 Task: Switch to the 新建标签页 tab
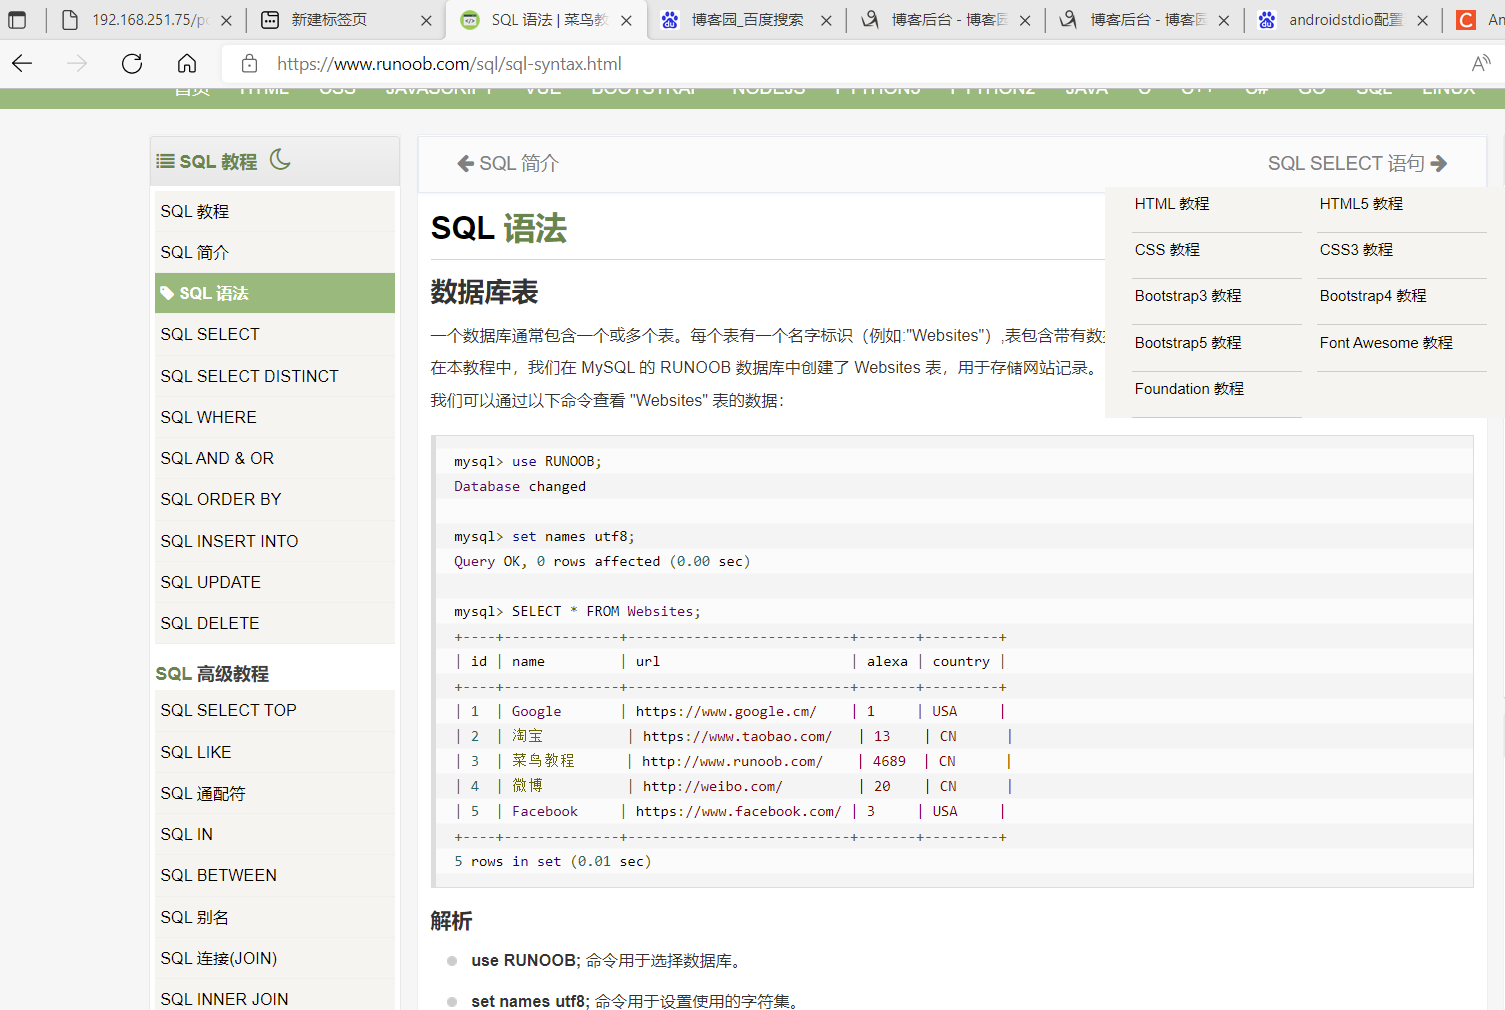345,20
